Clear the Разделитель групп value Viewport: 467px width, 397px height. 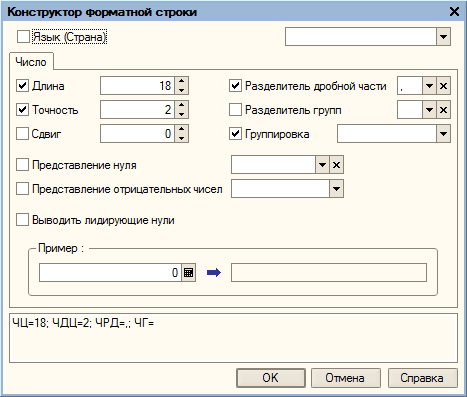[x=443, y=110]
